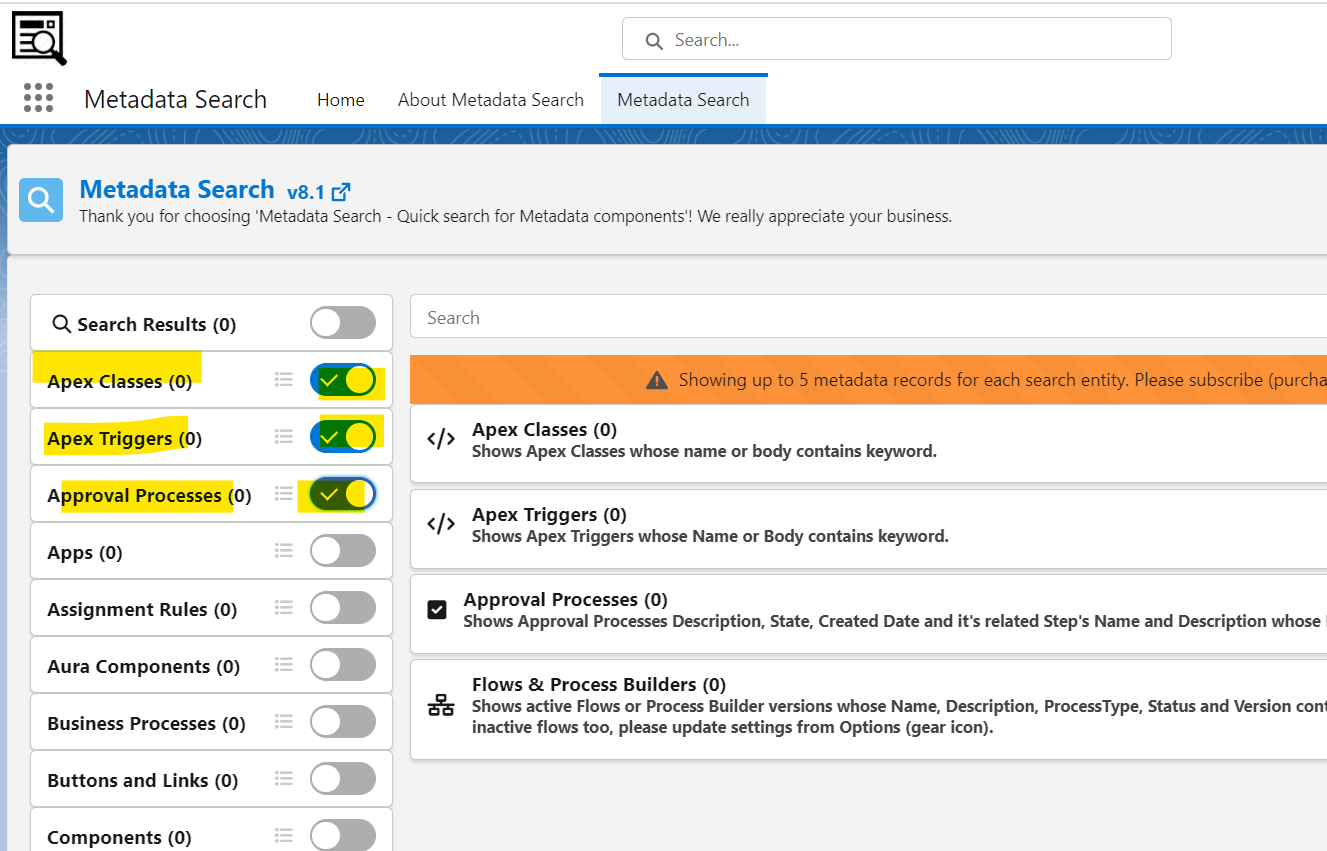This screenshot has height=851, width=1327.
Task: Select Apex Triggers (0) in sidebar
Action: click(x=125, y=438)
